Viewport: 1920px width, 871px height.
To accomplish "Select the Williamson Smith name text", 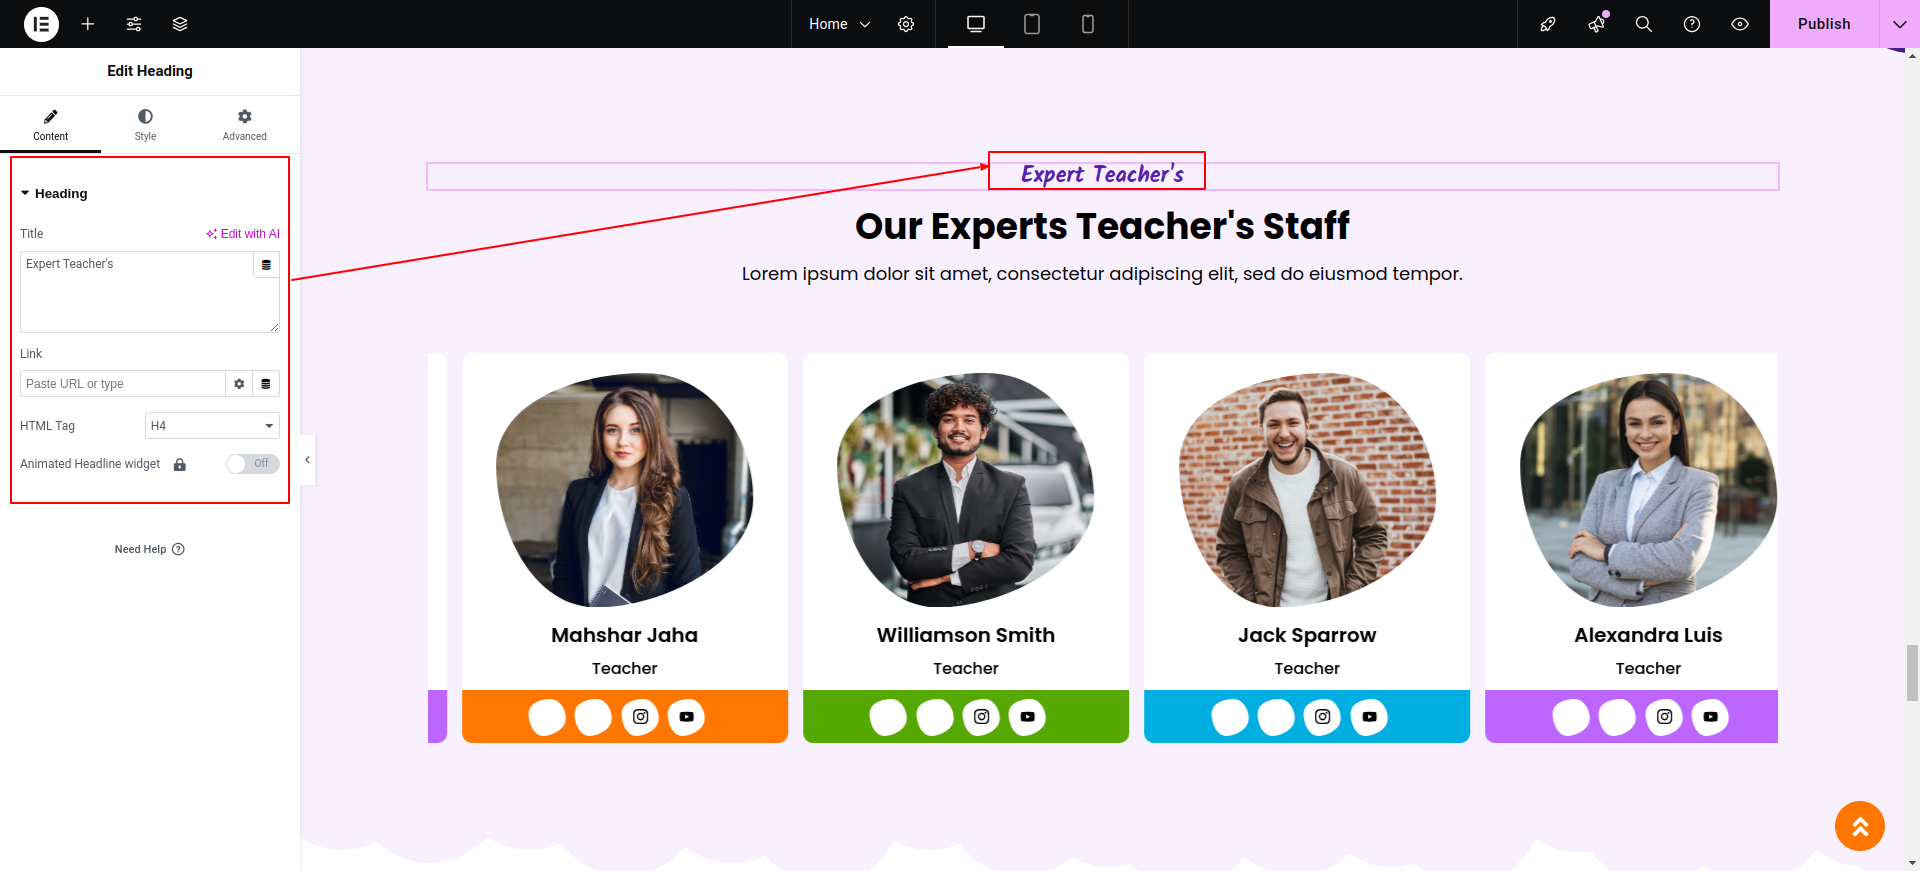I will click(966, 635).
